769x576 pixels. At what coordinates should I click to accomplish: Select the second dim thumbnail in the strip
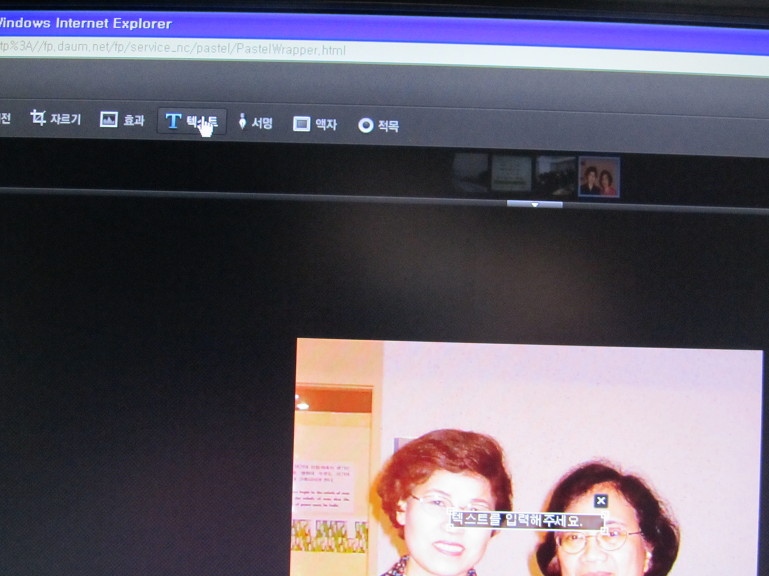[512, 173]
